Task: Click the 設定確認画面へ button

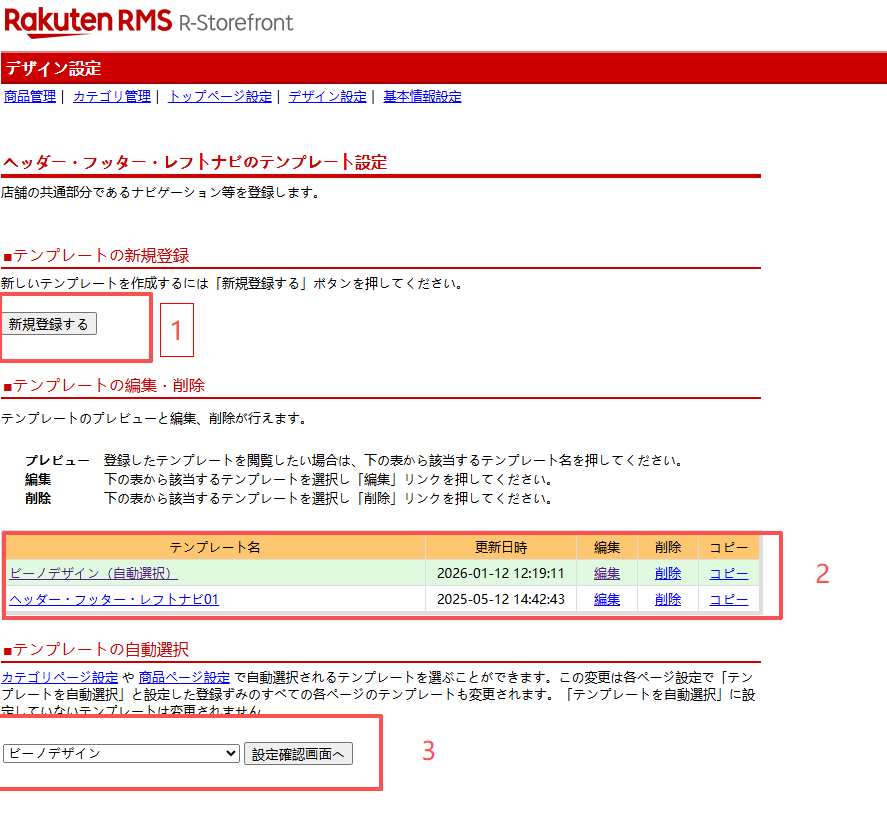Action: coord(298,754)
